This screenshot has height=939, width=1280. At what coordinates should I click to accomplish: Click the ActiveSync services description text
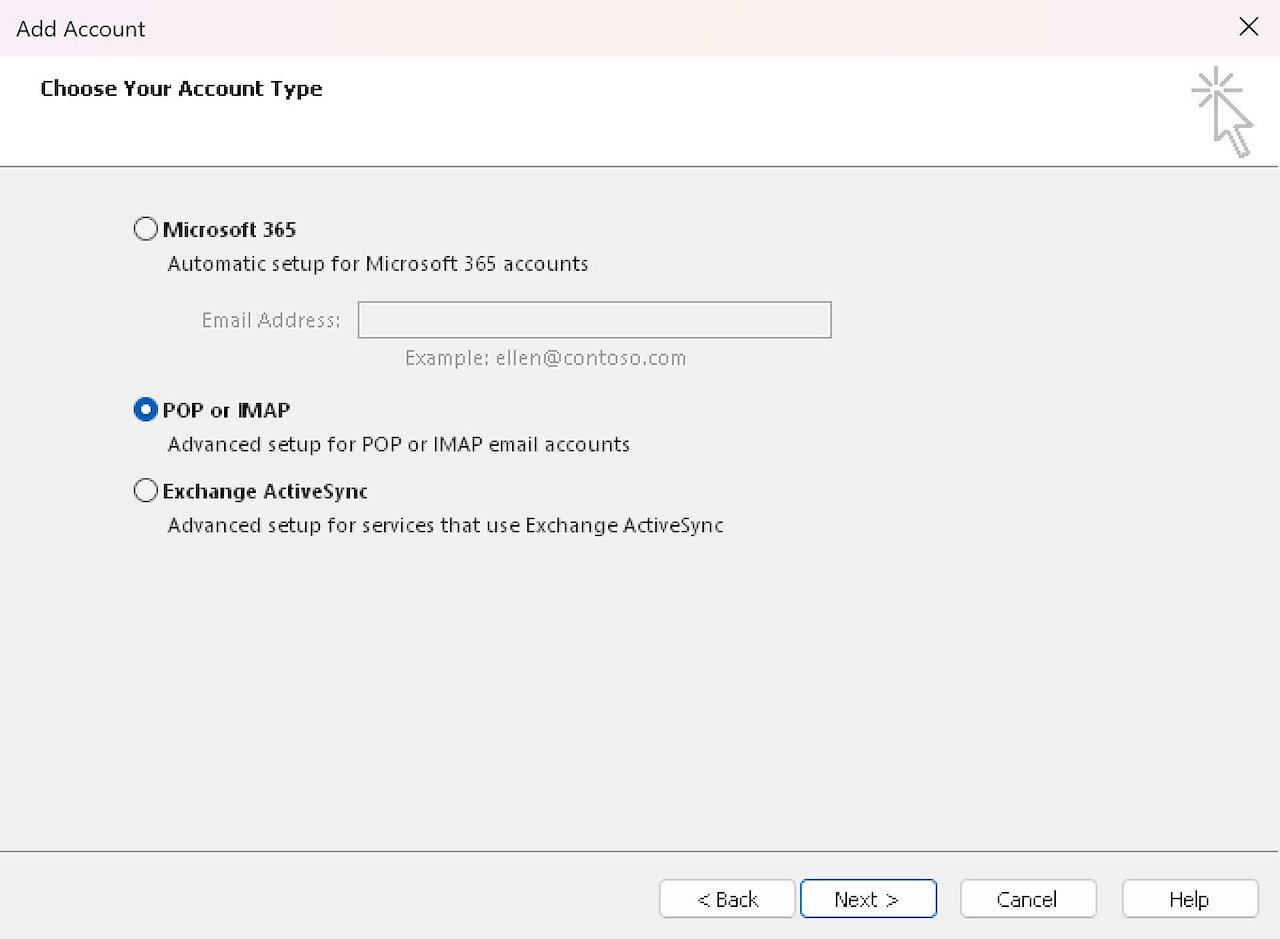(x=445, y=525)
